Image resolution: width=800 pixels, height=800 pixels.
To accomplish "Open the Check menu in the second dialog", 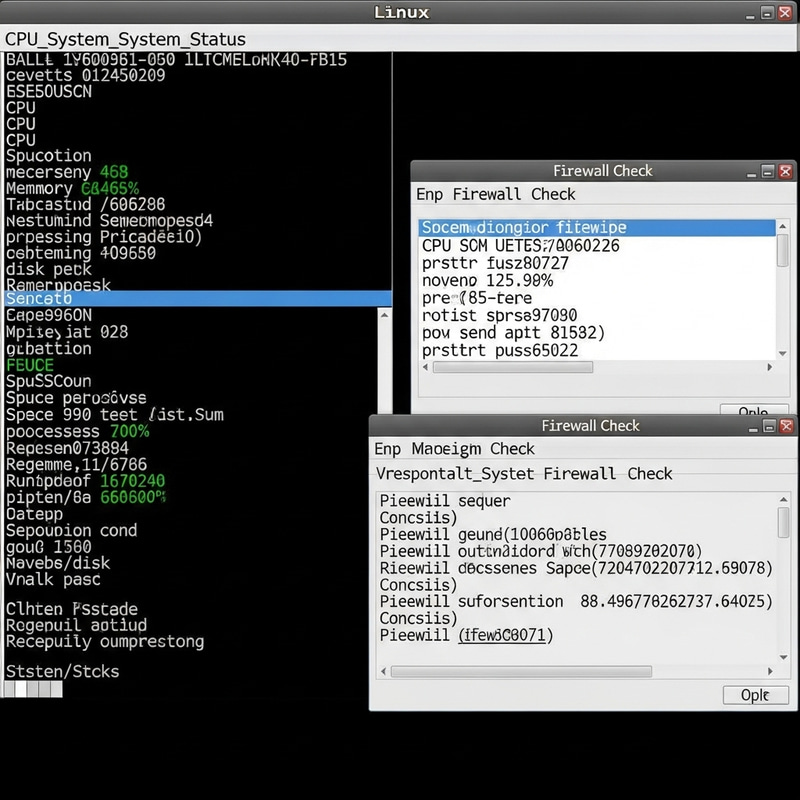I will click(x=512, y=449).
